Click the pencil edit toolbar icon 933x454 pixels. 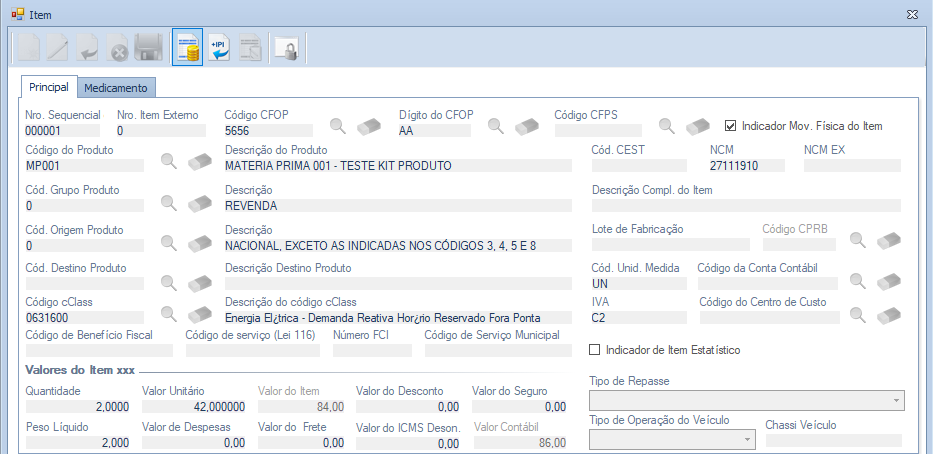coord(58,48)
